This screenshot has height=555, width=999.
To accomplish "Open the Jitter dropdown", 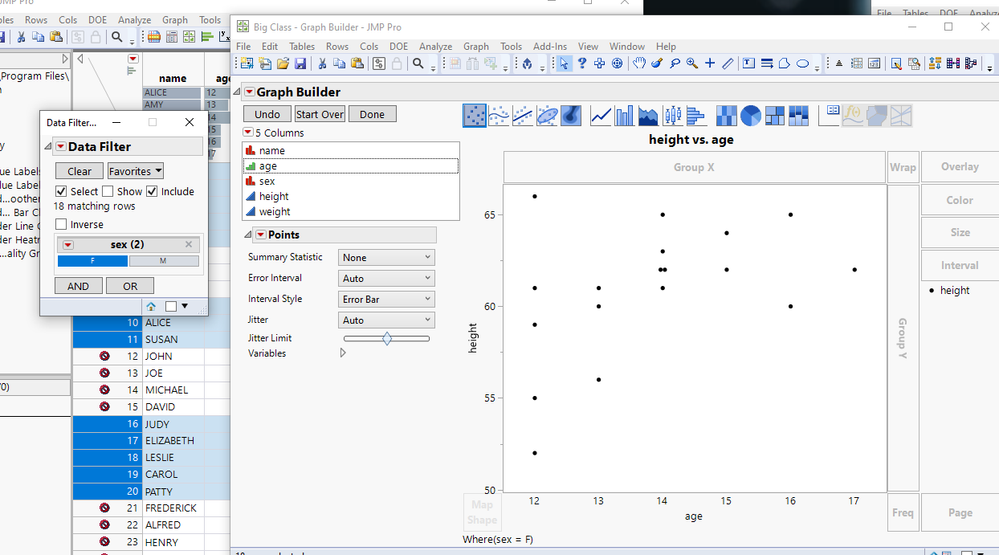I will [386, 320].
